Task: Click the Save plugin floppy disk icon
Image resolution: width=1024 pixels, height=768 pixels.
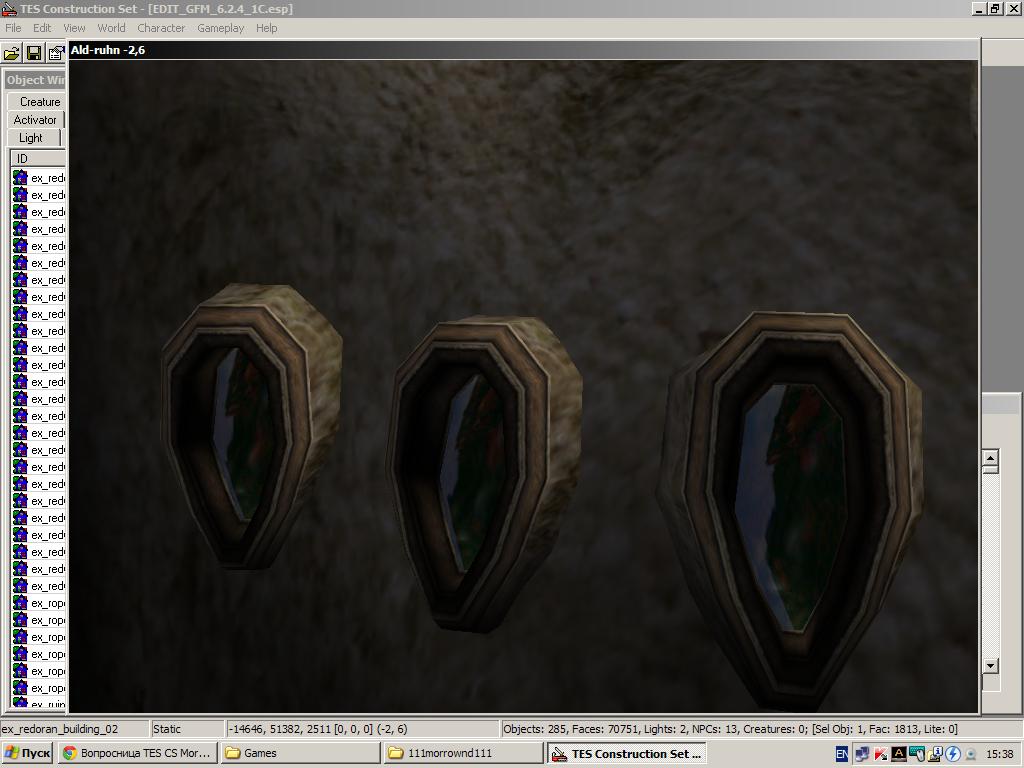Action: [x=34, y=54]
